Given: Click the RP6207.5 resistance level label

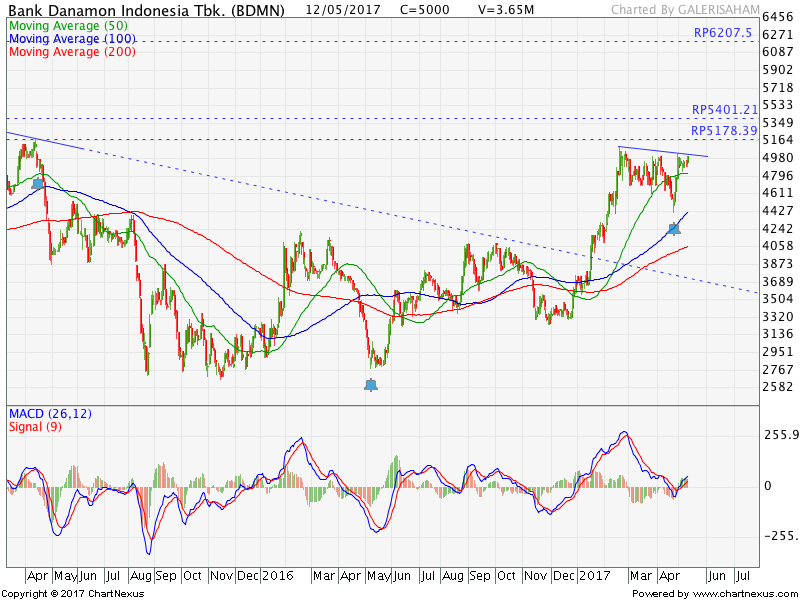Looking at the screenshot, I should [x=722, y=33].
